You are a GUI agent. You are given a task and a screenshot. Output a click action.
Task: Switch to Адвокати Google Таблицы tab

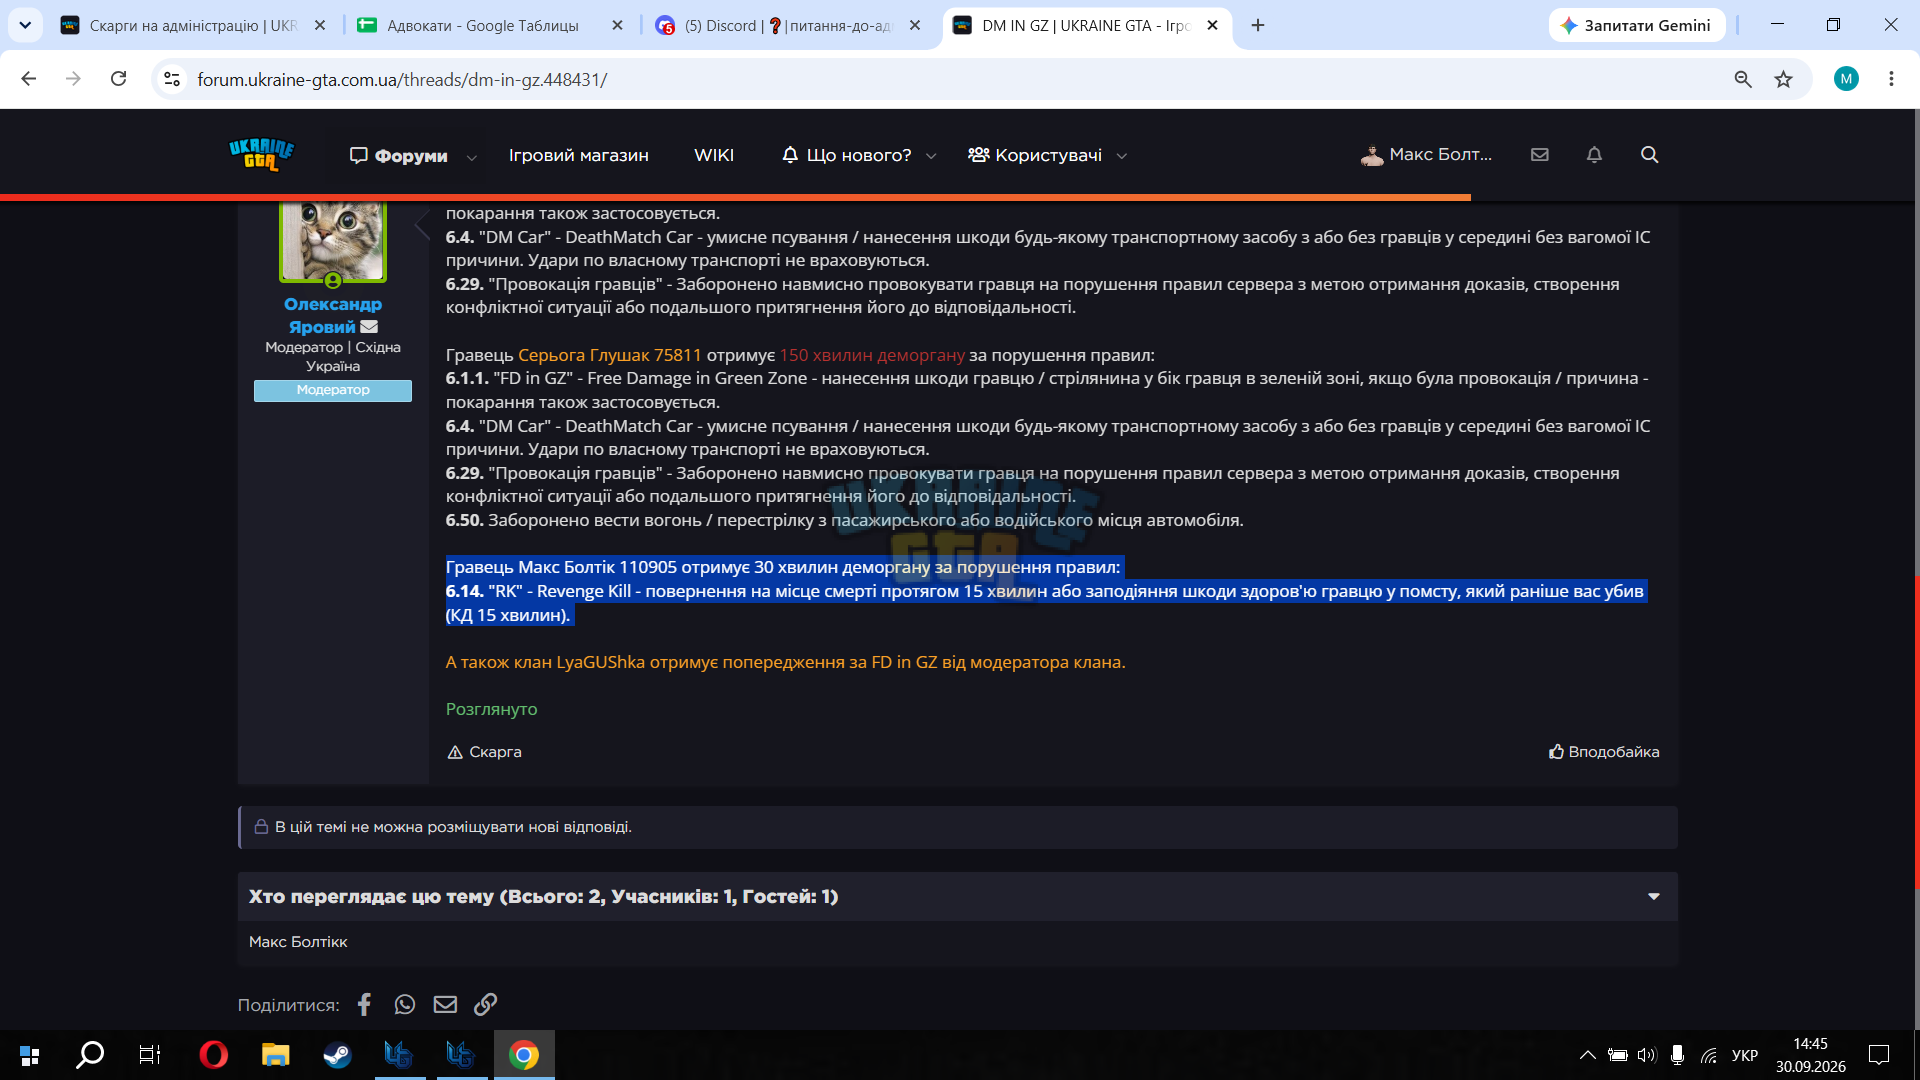pyautogui.click(x=481, y=26)
